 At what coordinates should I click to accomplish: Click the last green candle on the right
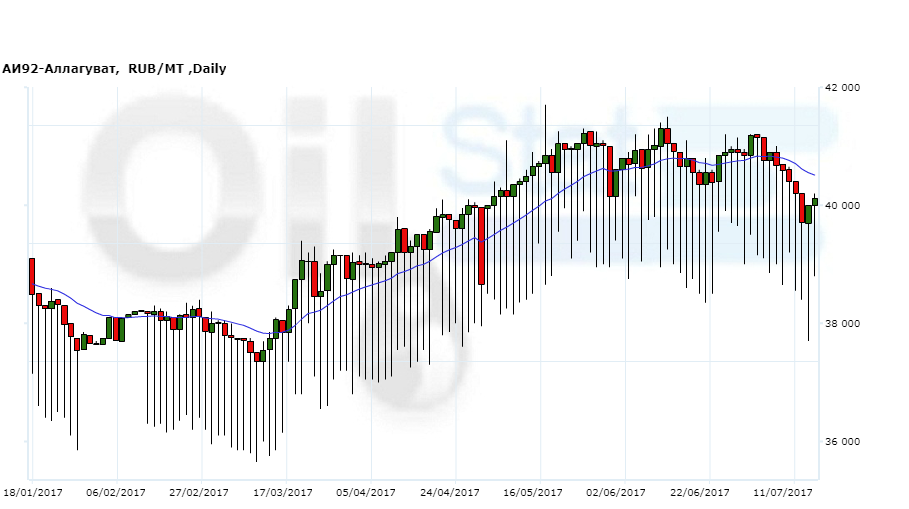pos(815,202)
